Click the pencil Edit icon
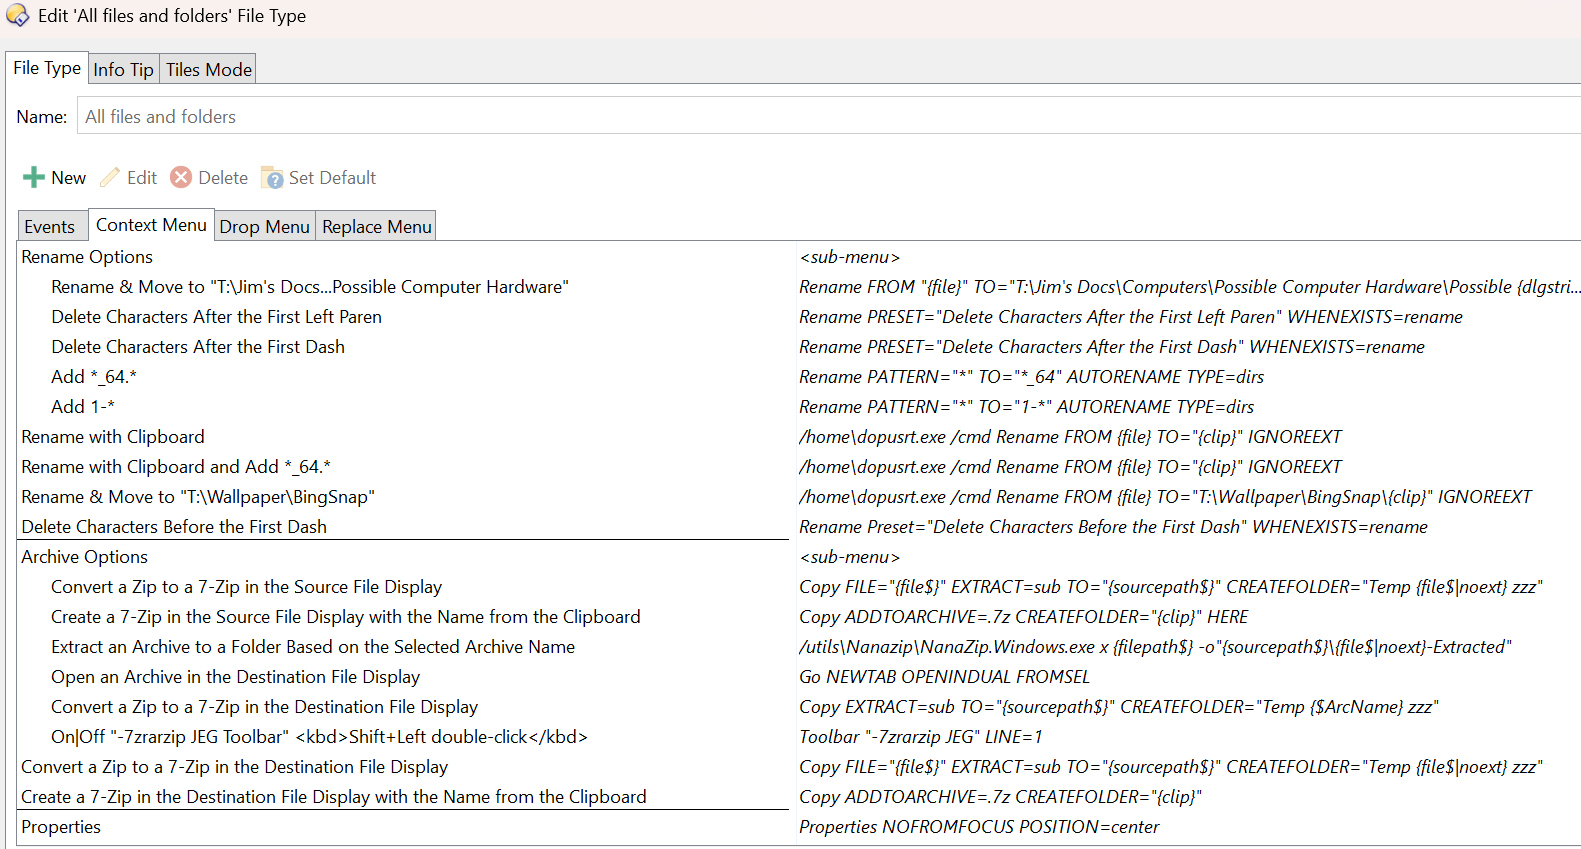Screen dimensions: 1581x849 click(x=110, y=177)
